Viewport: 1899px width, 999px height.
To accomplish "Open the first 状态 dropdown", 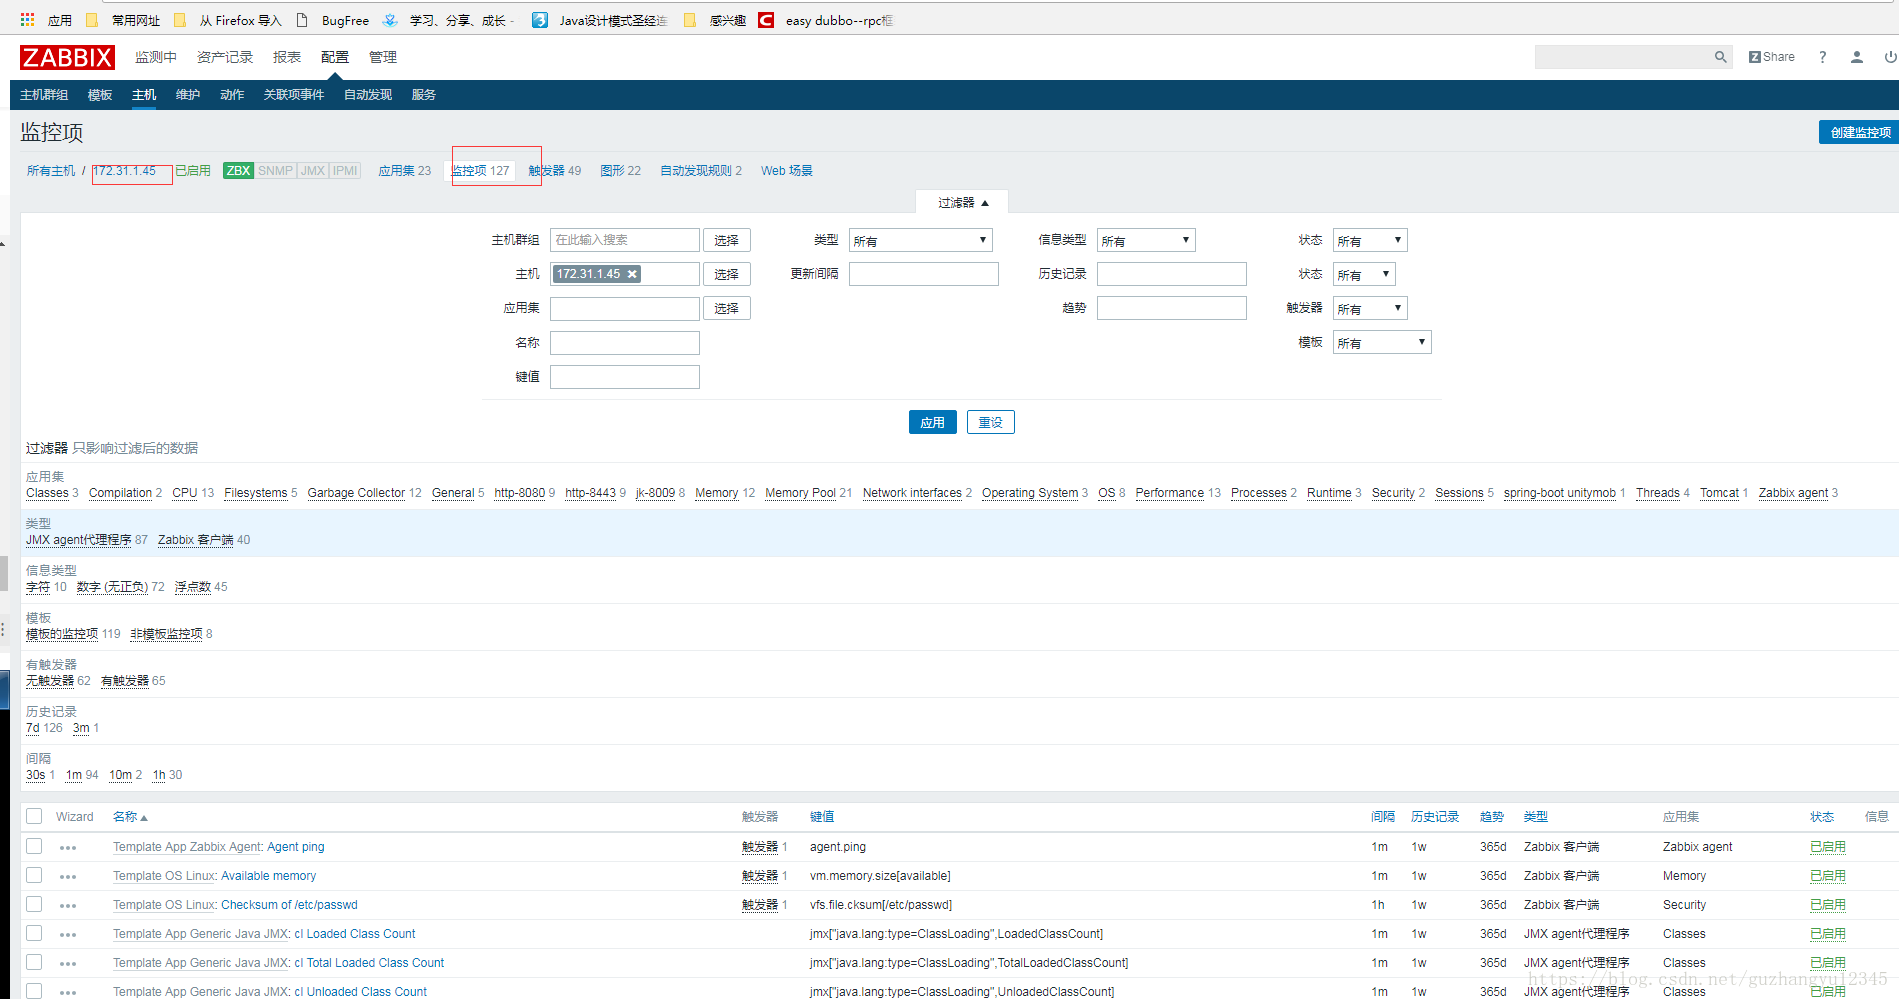I will [x=1370, y=240].
